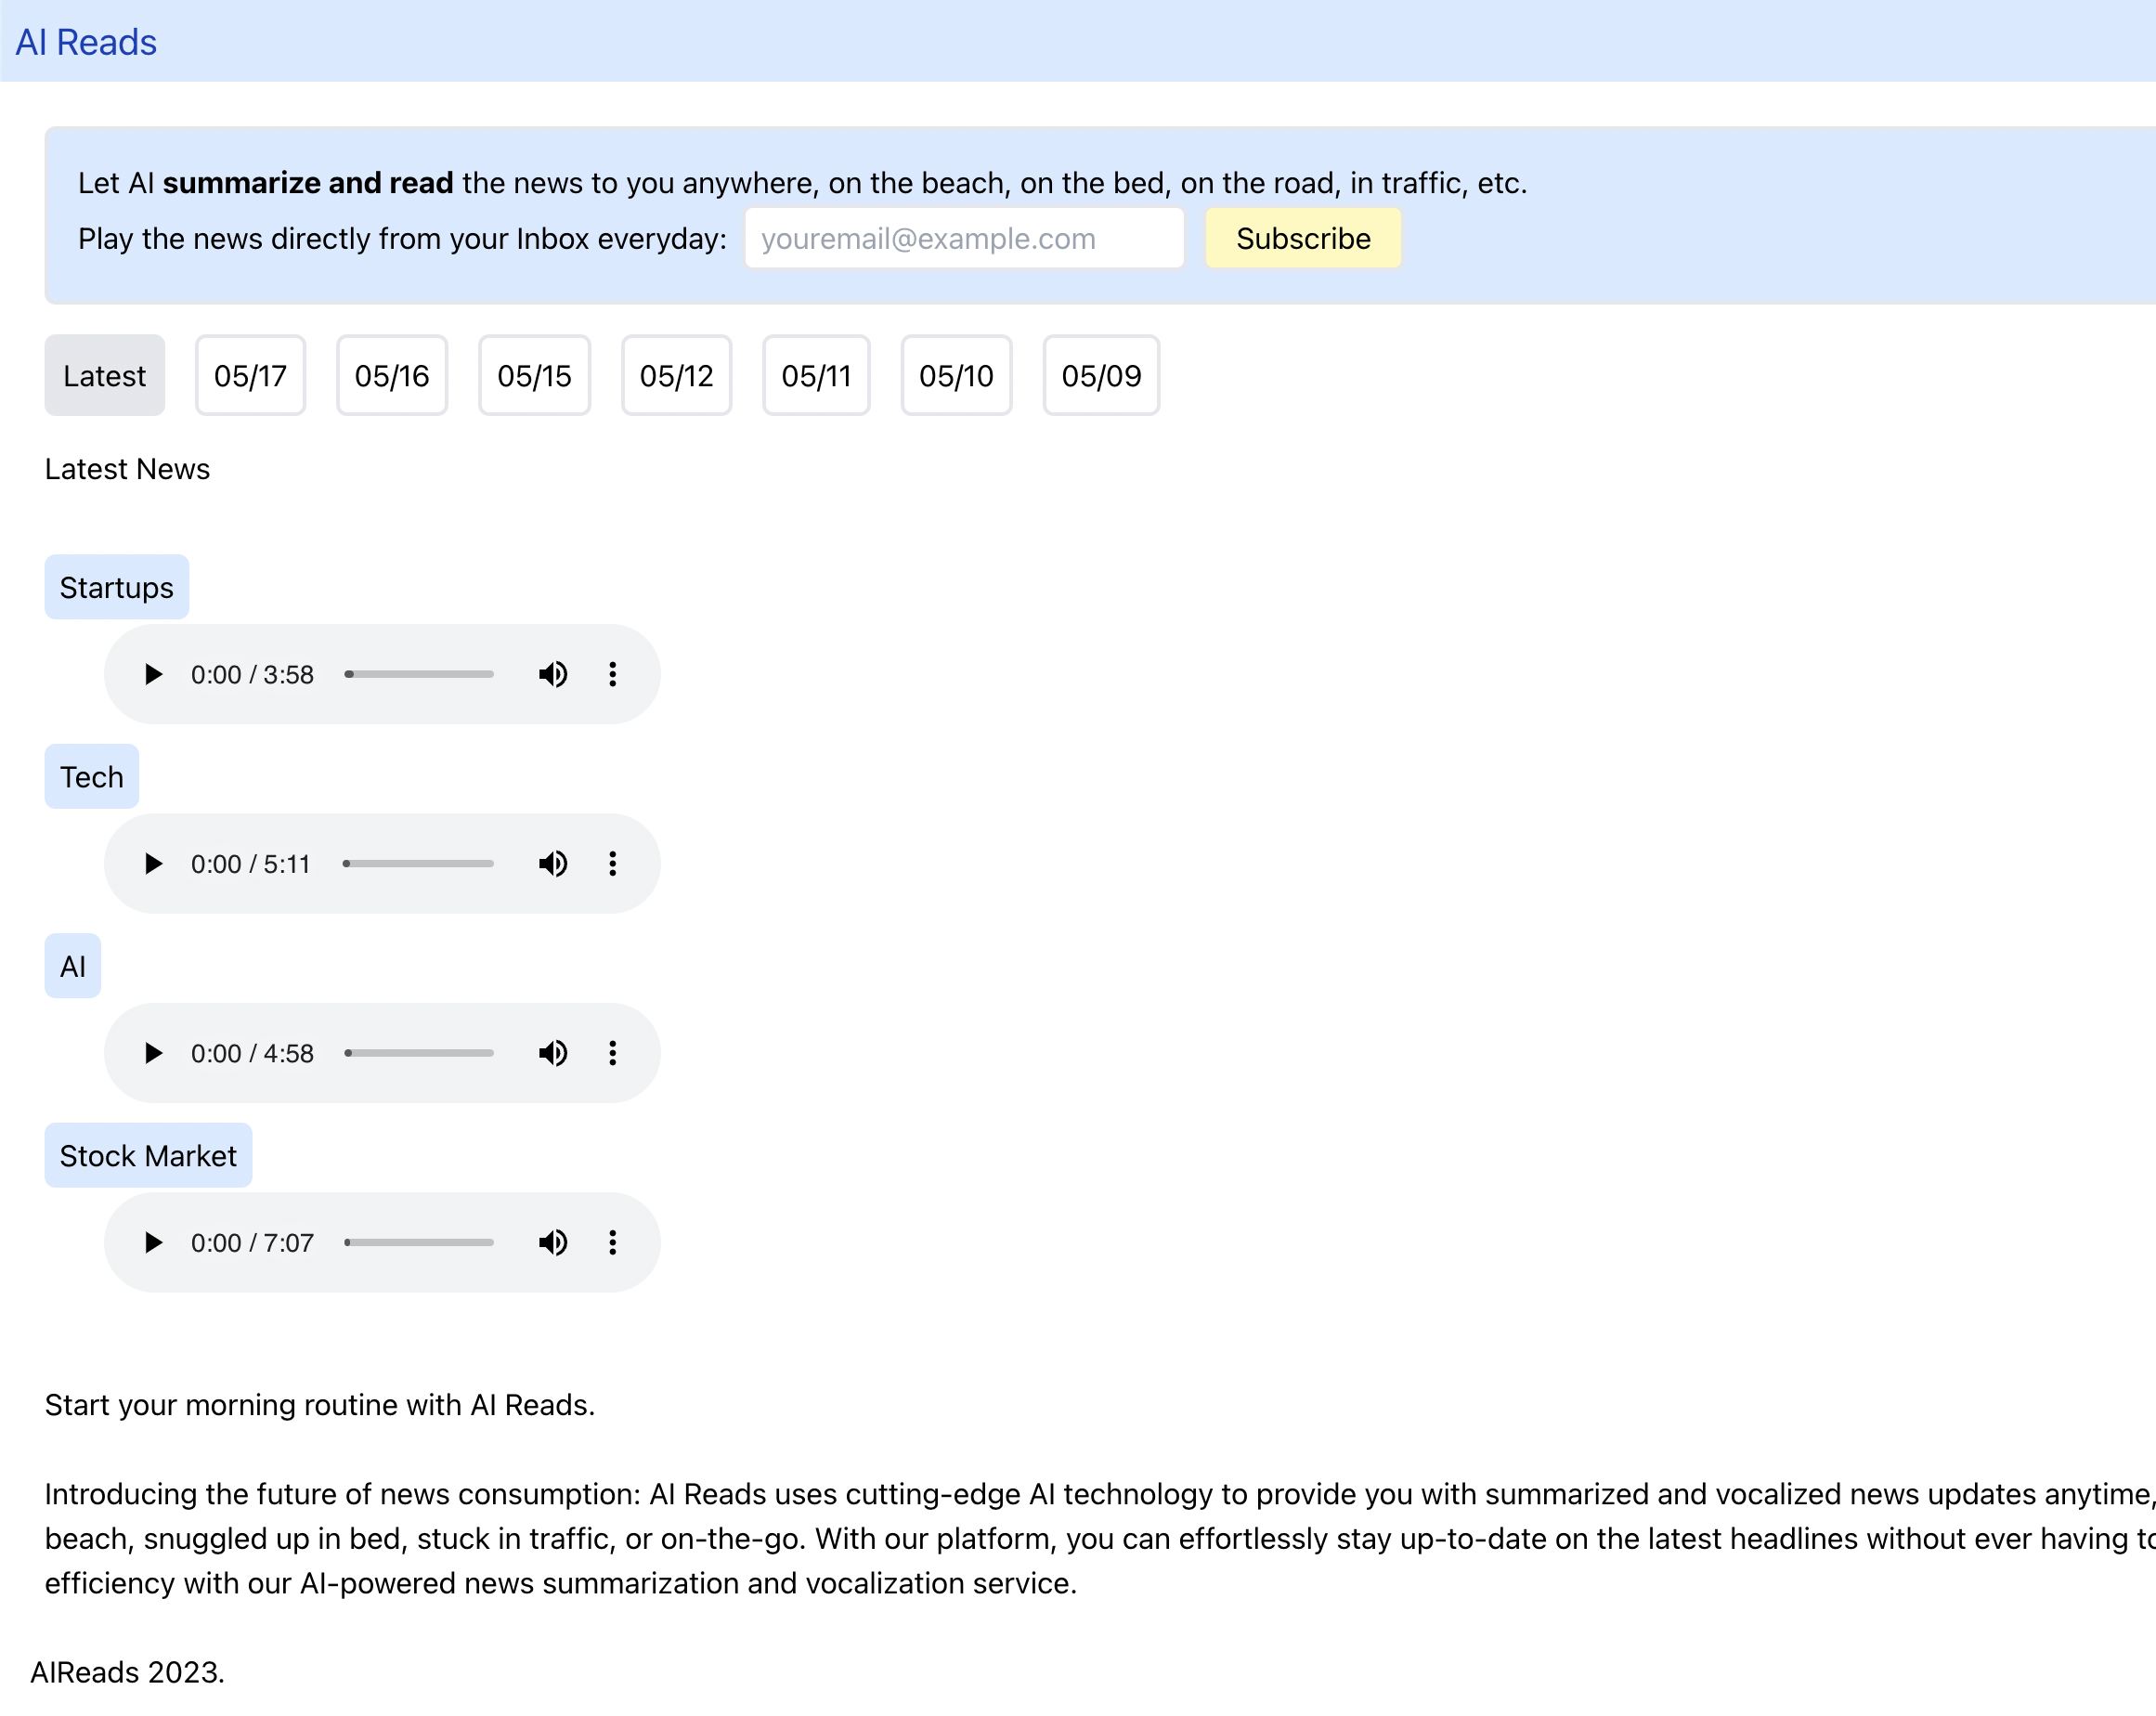Open more options for Tech audio

(x=613, y=864)
